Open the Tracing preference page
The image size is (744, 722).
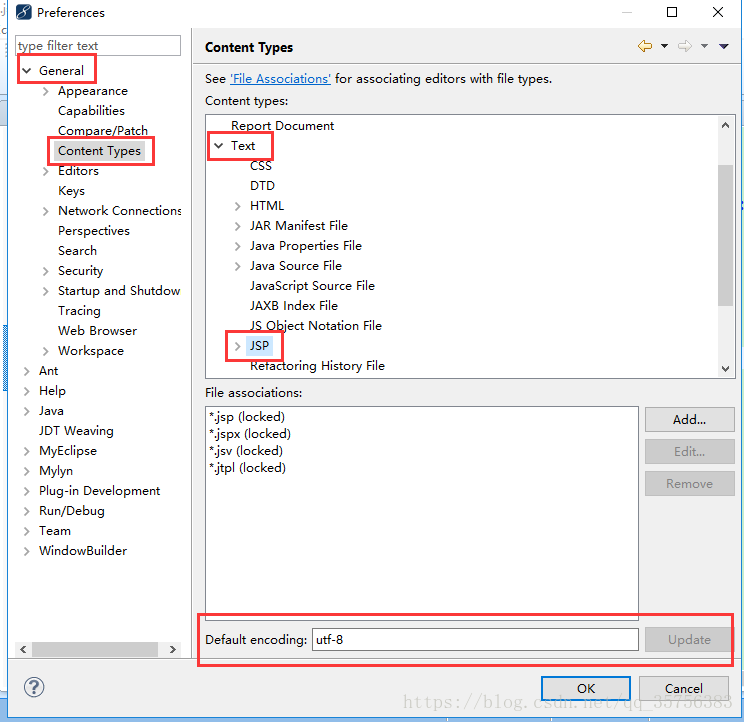(x=79, y=311)
